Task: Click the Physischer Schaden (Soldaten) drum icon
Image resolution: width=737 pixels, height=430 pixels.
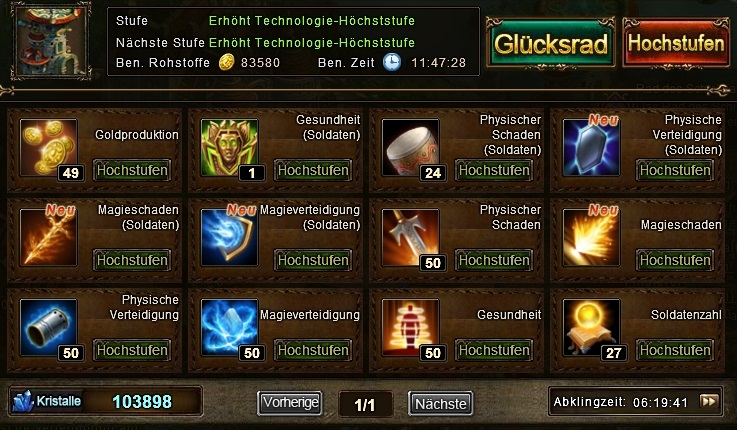Action: click(410, 147)
